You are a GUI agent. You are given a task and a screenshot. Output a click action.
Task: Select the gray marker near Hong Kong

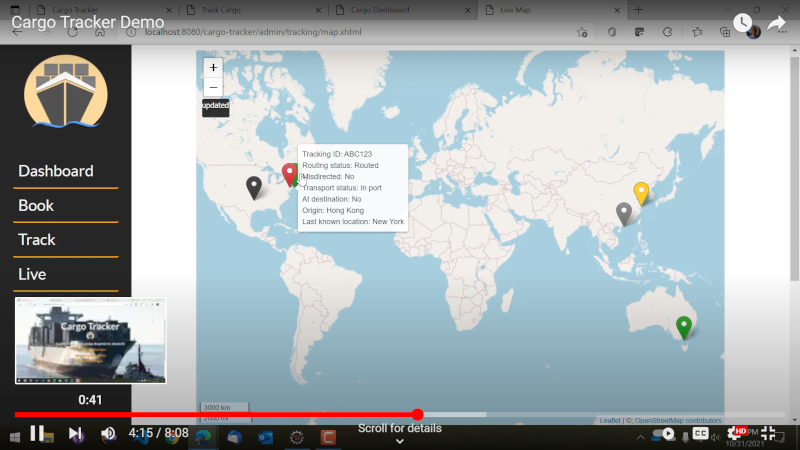pyautogui.click(x=624, y=213)
